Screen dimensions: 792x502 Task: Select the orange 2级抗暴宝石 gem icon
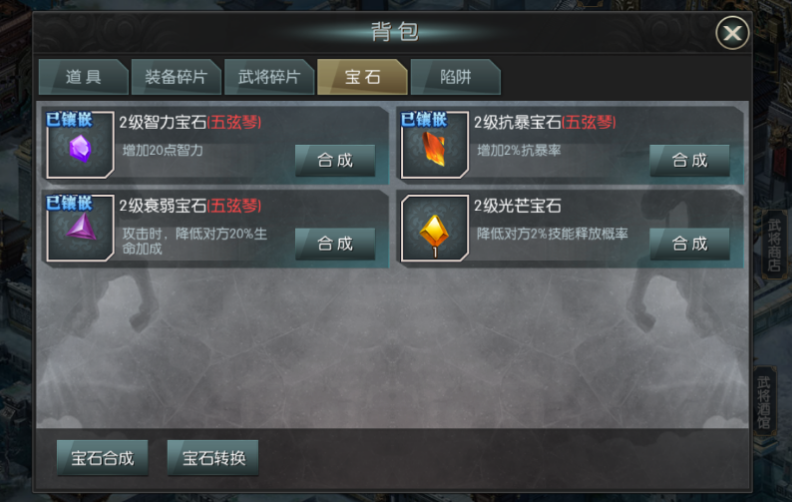coord(434,145)
